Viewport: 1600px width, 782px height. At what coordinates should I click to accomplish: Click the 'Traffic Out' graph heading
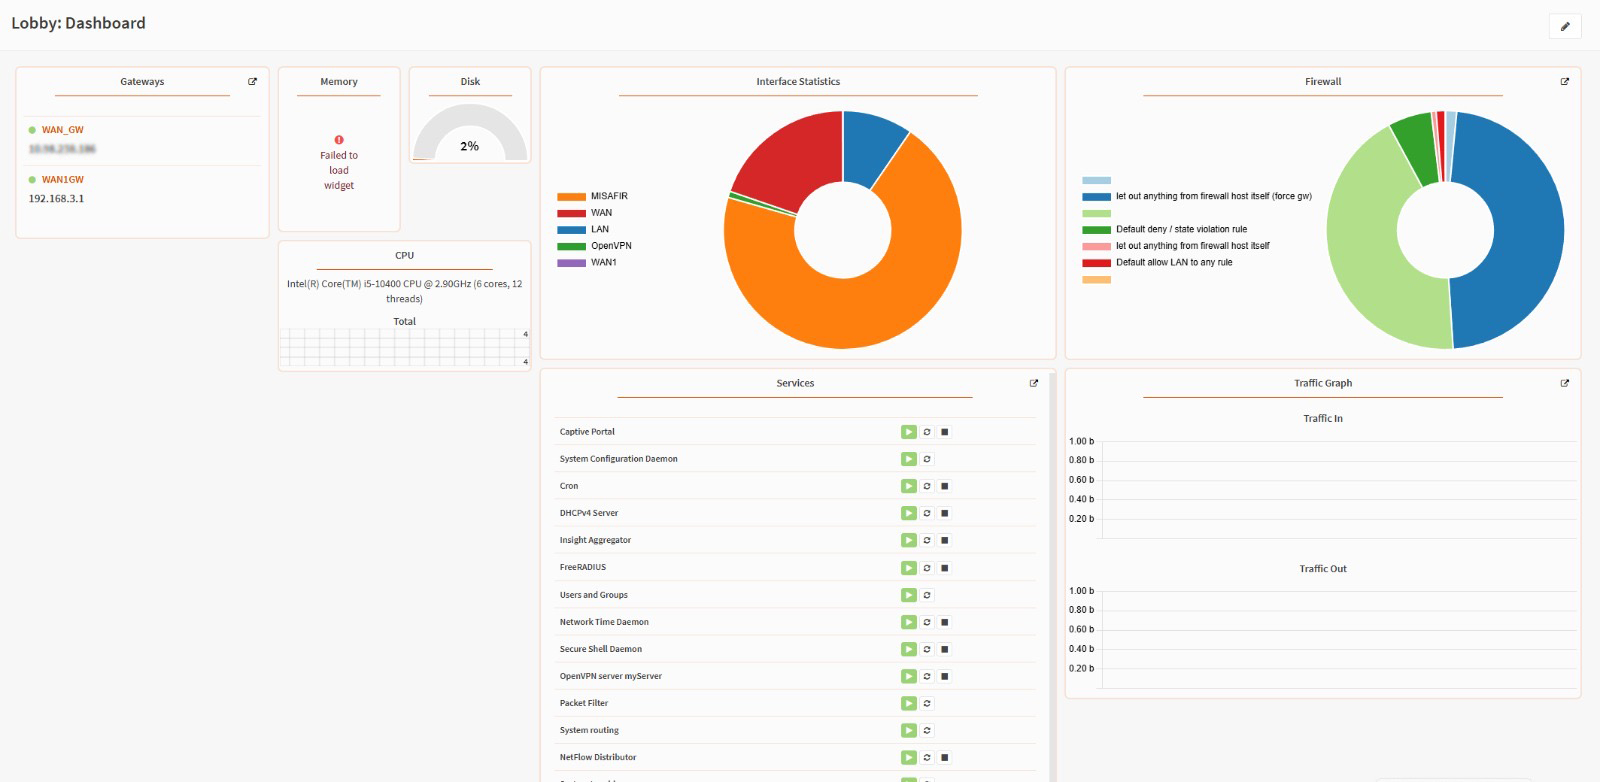click(1323, 569)
